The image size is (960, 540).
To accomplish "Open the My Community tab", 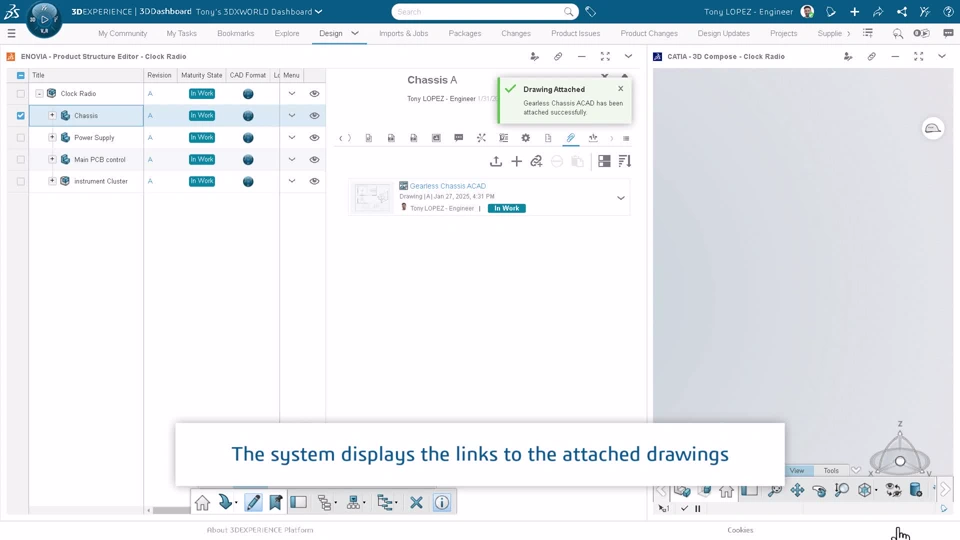I will click(x=122, y=33).
